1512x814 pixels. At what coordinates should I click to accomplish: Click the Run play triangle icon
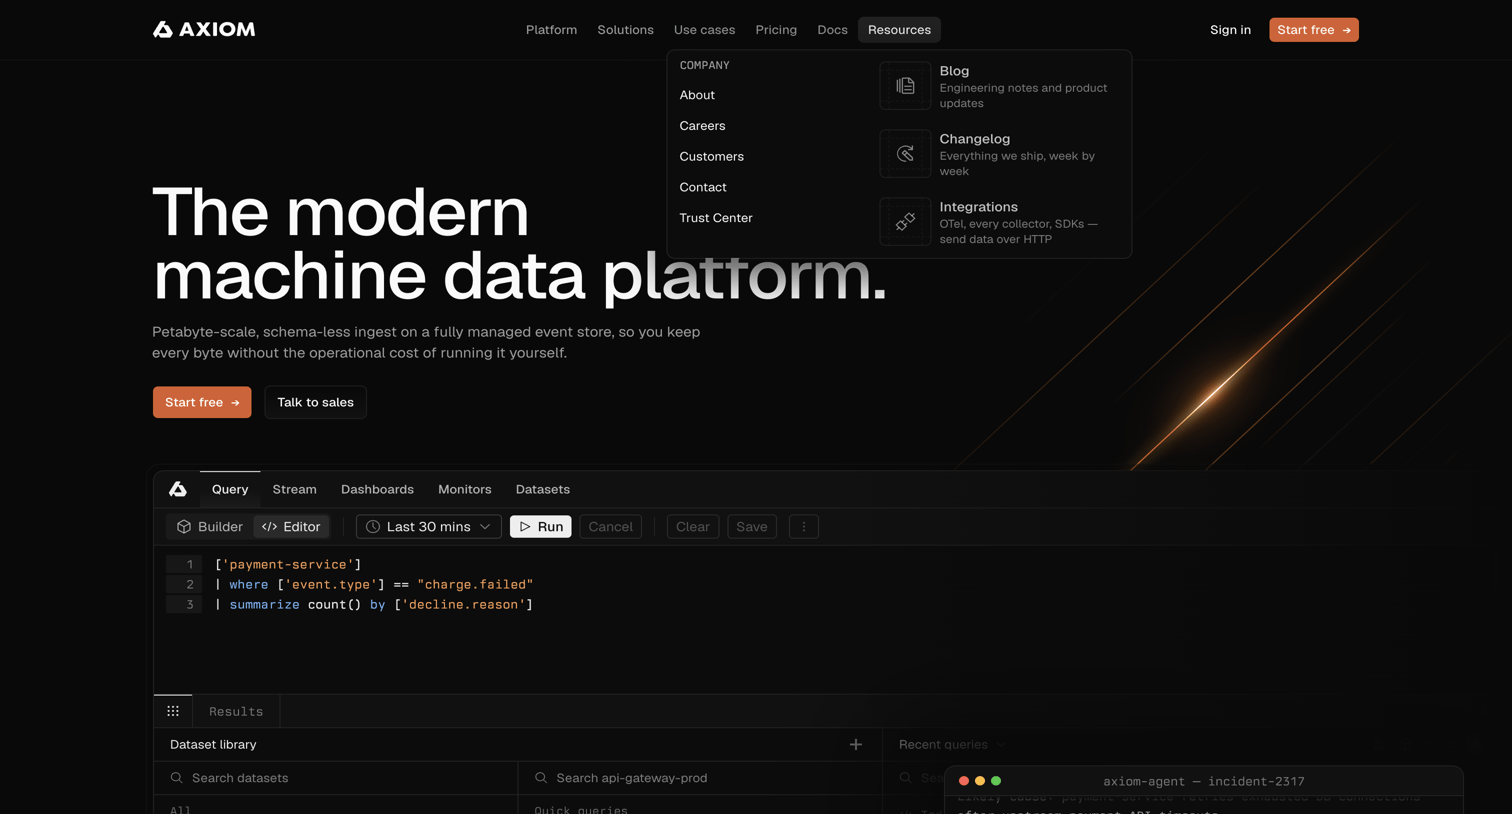525,527
